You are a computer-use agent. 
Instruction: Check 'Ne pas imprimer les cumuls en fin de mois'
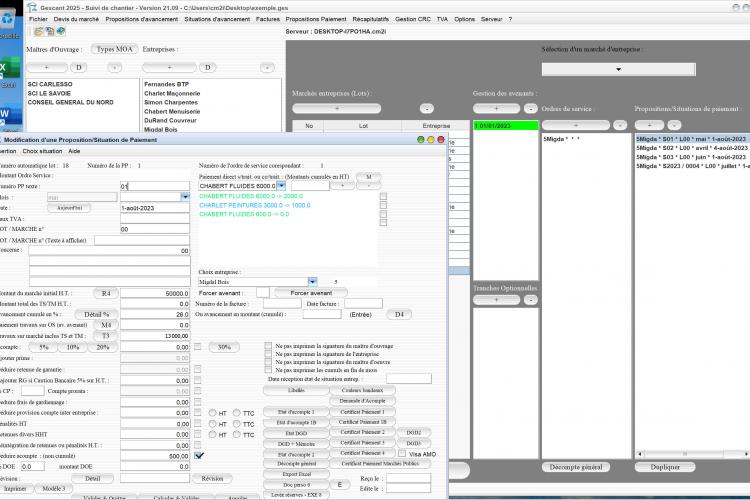268,370
